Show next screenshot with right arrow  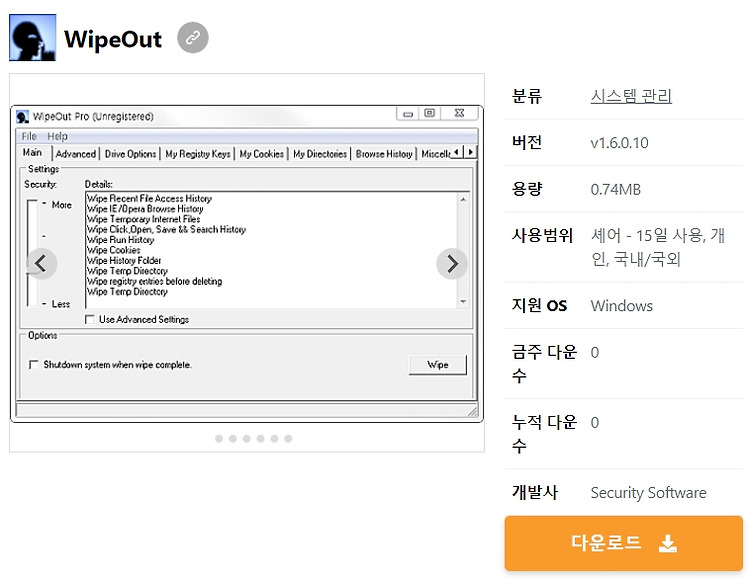point(452,264)
